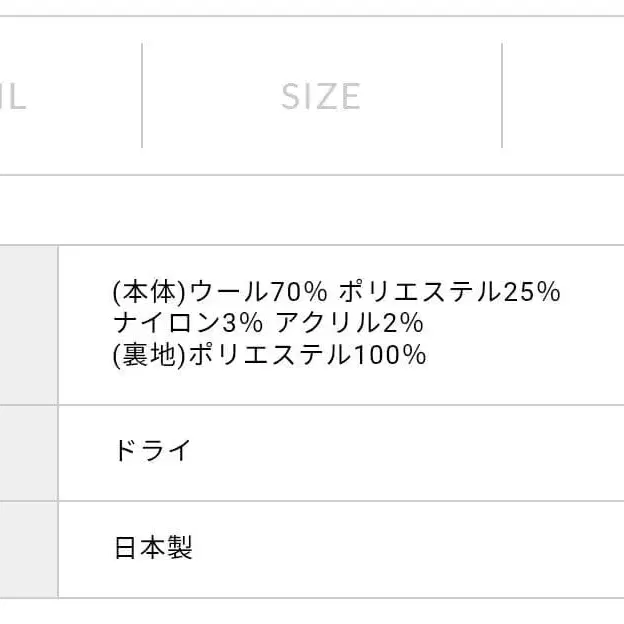Click the "ポリエステル100%" lining text
Image resolution: width=624 pixels, height=624 pixels.
click(x=307, y=354)
